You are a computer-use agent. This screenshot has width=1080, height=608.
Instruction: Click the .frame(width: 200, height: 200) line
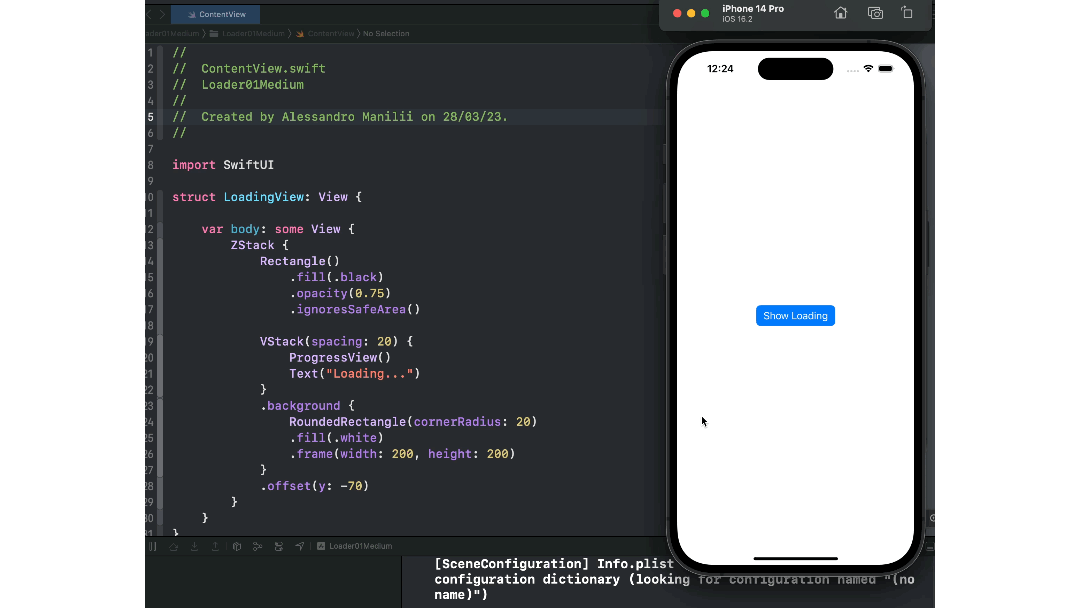402,454
